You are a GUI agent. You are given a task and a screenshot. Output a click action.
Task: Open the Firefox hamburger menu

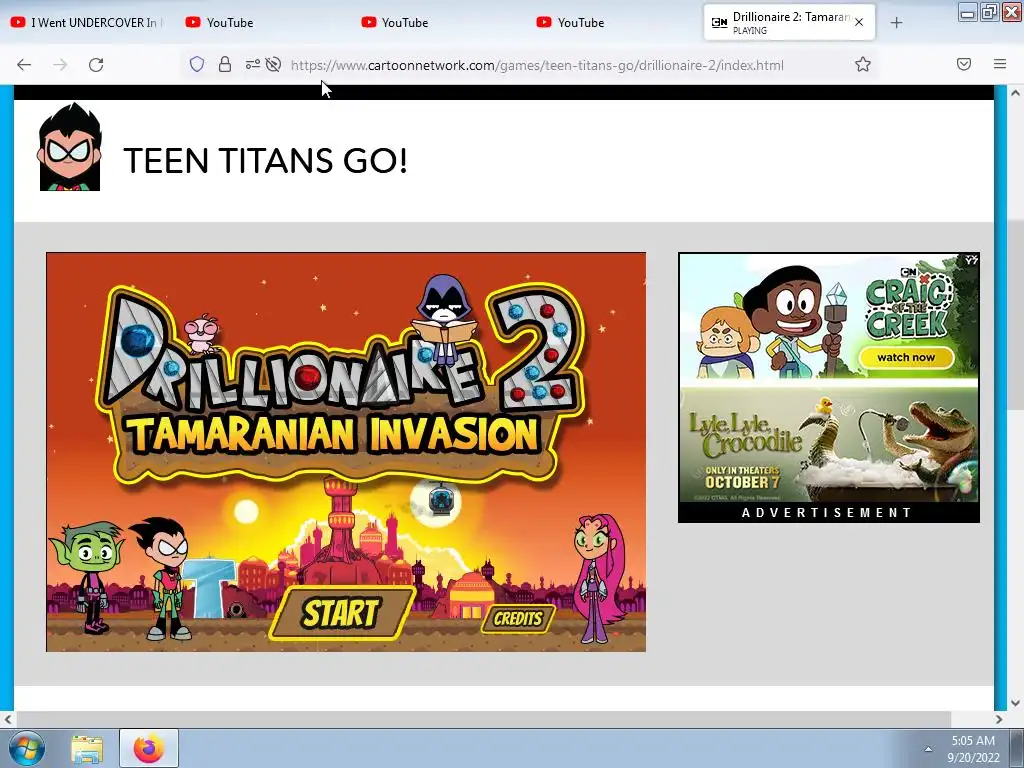coord(1000,64)
